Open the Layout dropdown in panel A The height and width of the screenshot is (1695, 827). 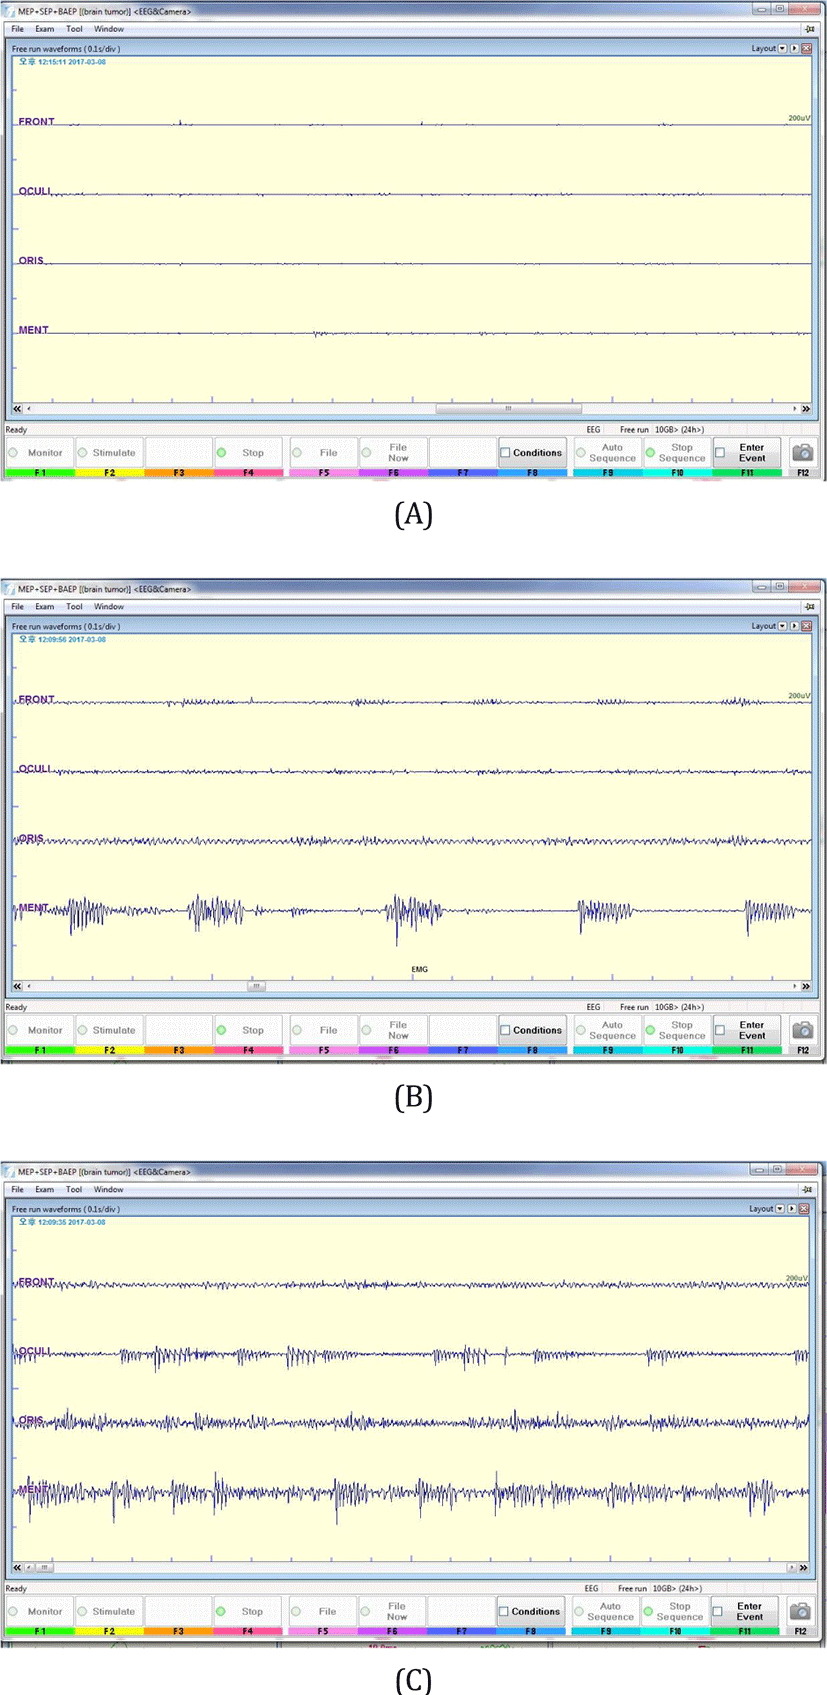pos(782,48)
